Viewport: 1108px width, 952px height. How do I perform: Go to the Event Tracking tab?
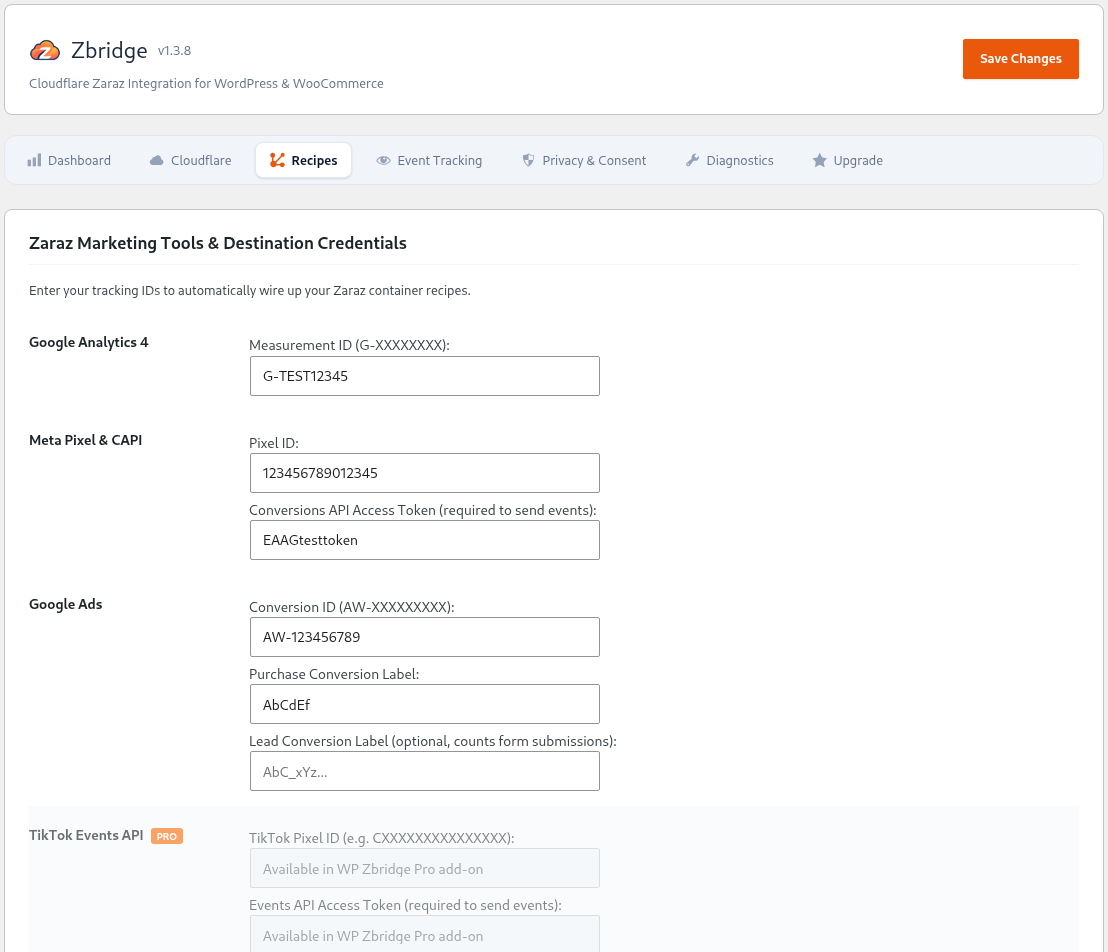429,160
